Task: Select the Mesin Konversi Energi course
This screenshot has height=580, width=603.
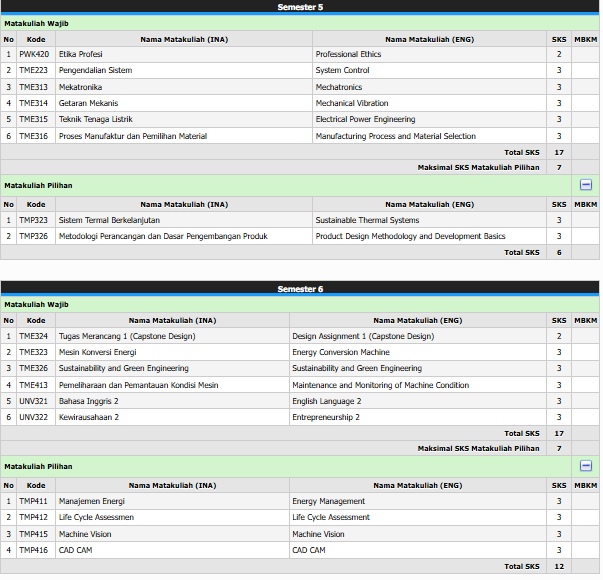Action: pos(97,352)
